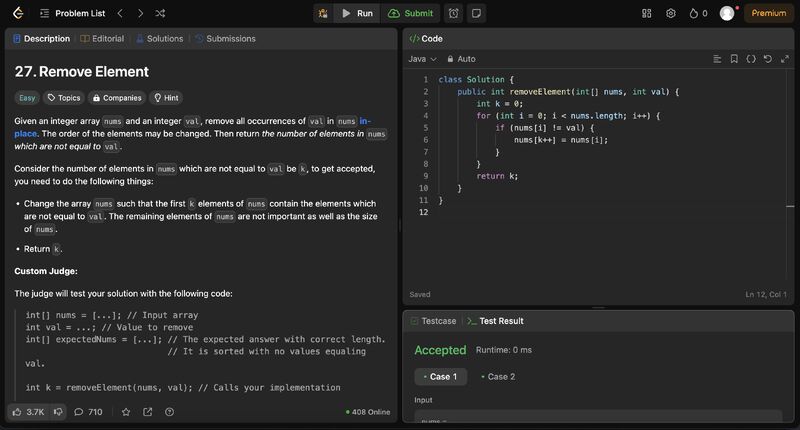Open the user profile avatar
Viewport: 800px width, 430px height.
tap(727, 13)
